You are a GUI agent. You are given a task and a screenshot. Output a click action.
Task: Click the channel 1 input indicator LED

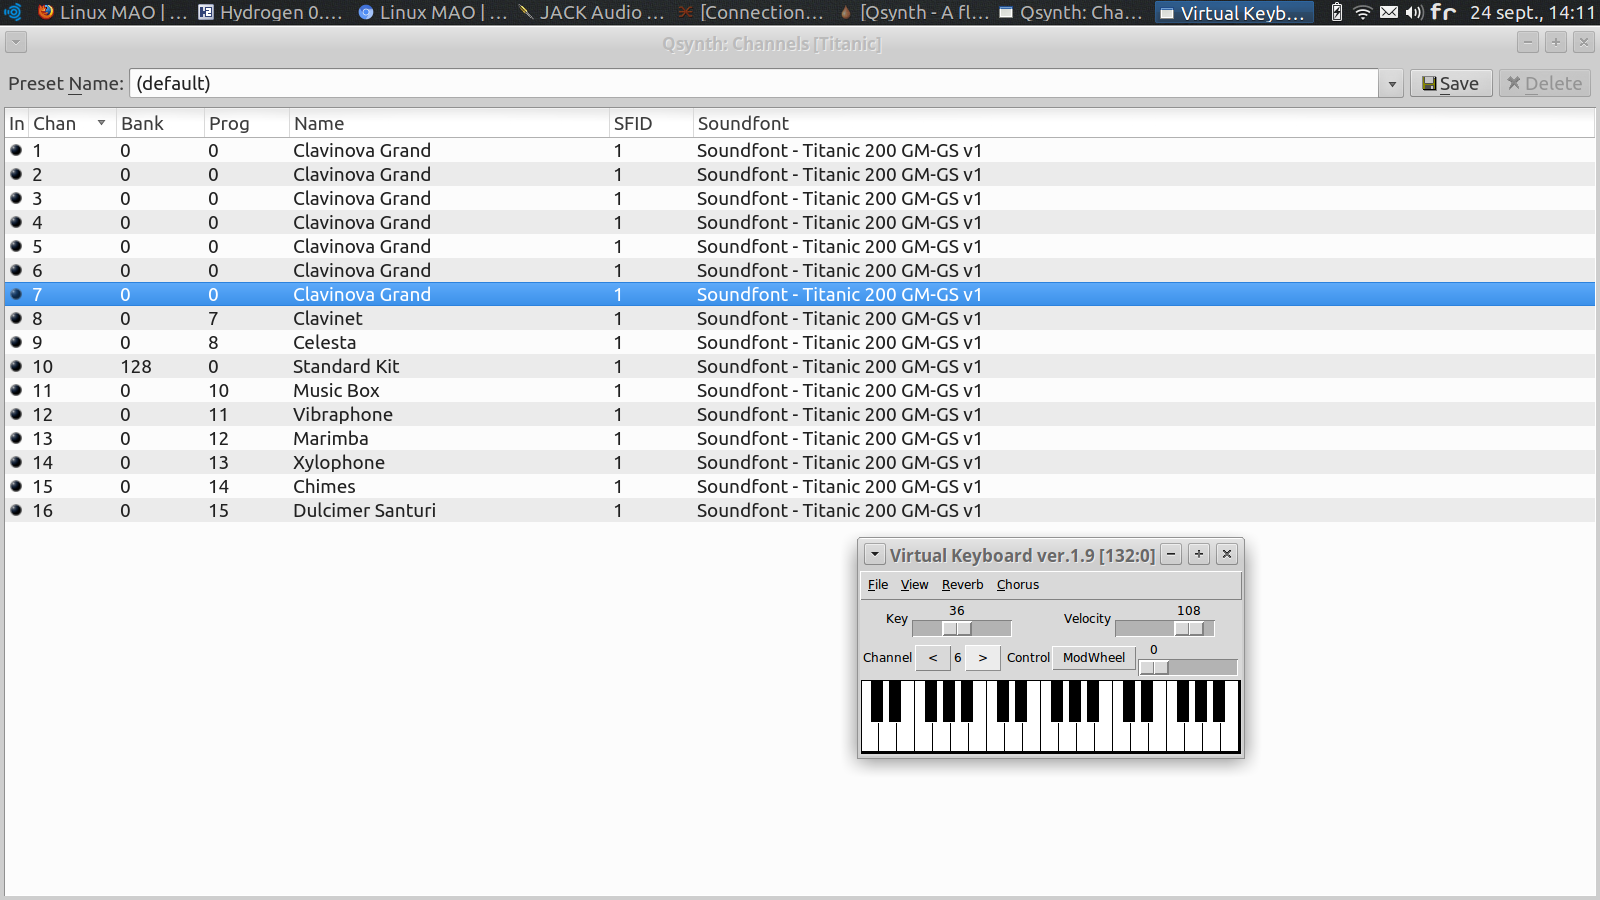(x=16, y=150)
